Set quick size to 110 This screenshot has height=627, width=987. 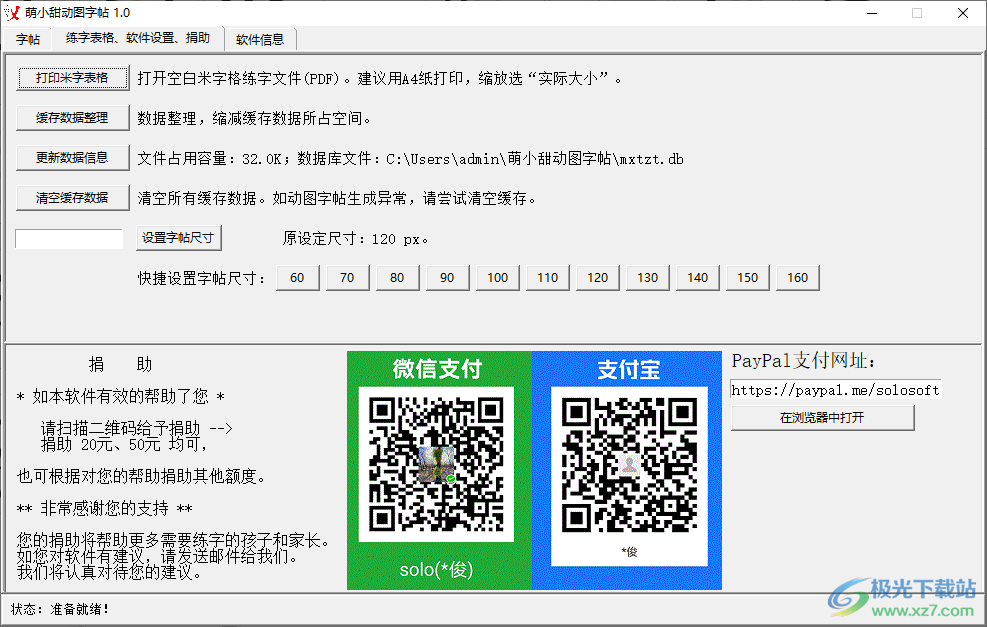[x=548, y=278]
